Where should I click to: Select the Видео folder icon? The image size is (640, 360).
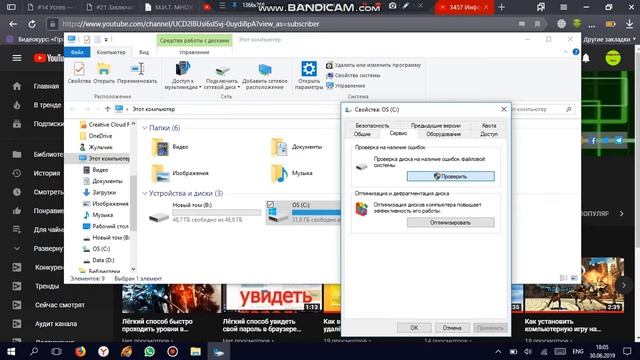coord(160,147)
